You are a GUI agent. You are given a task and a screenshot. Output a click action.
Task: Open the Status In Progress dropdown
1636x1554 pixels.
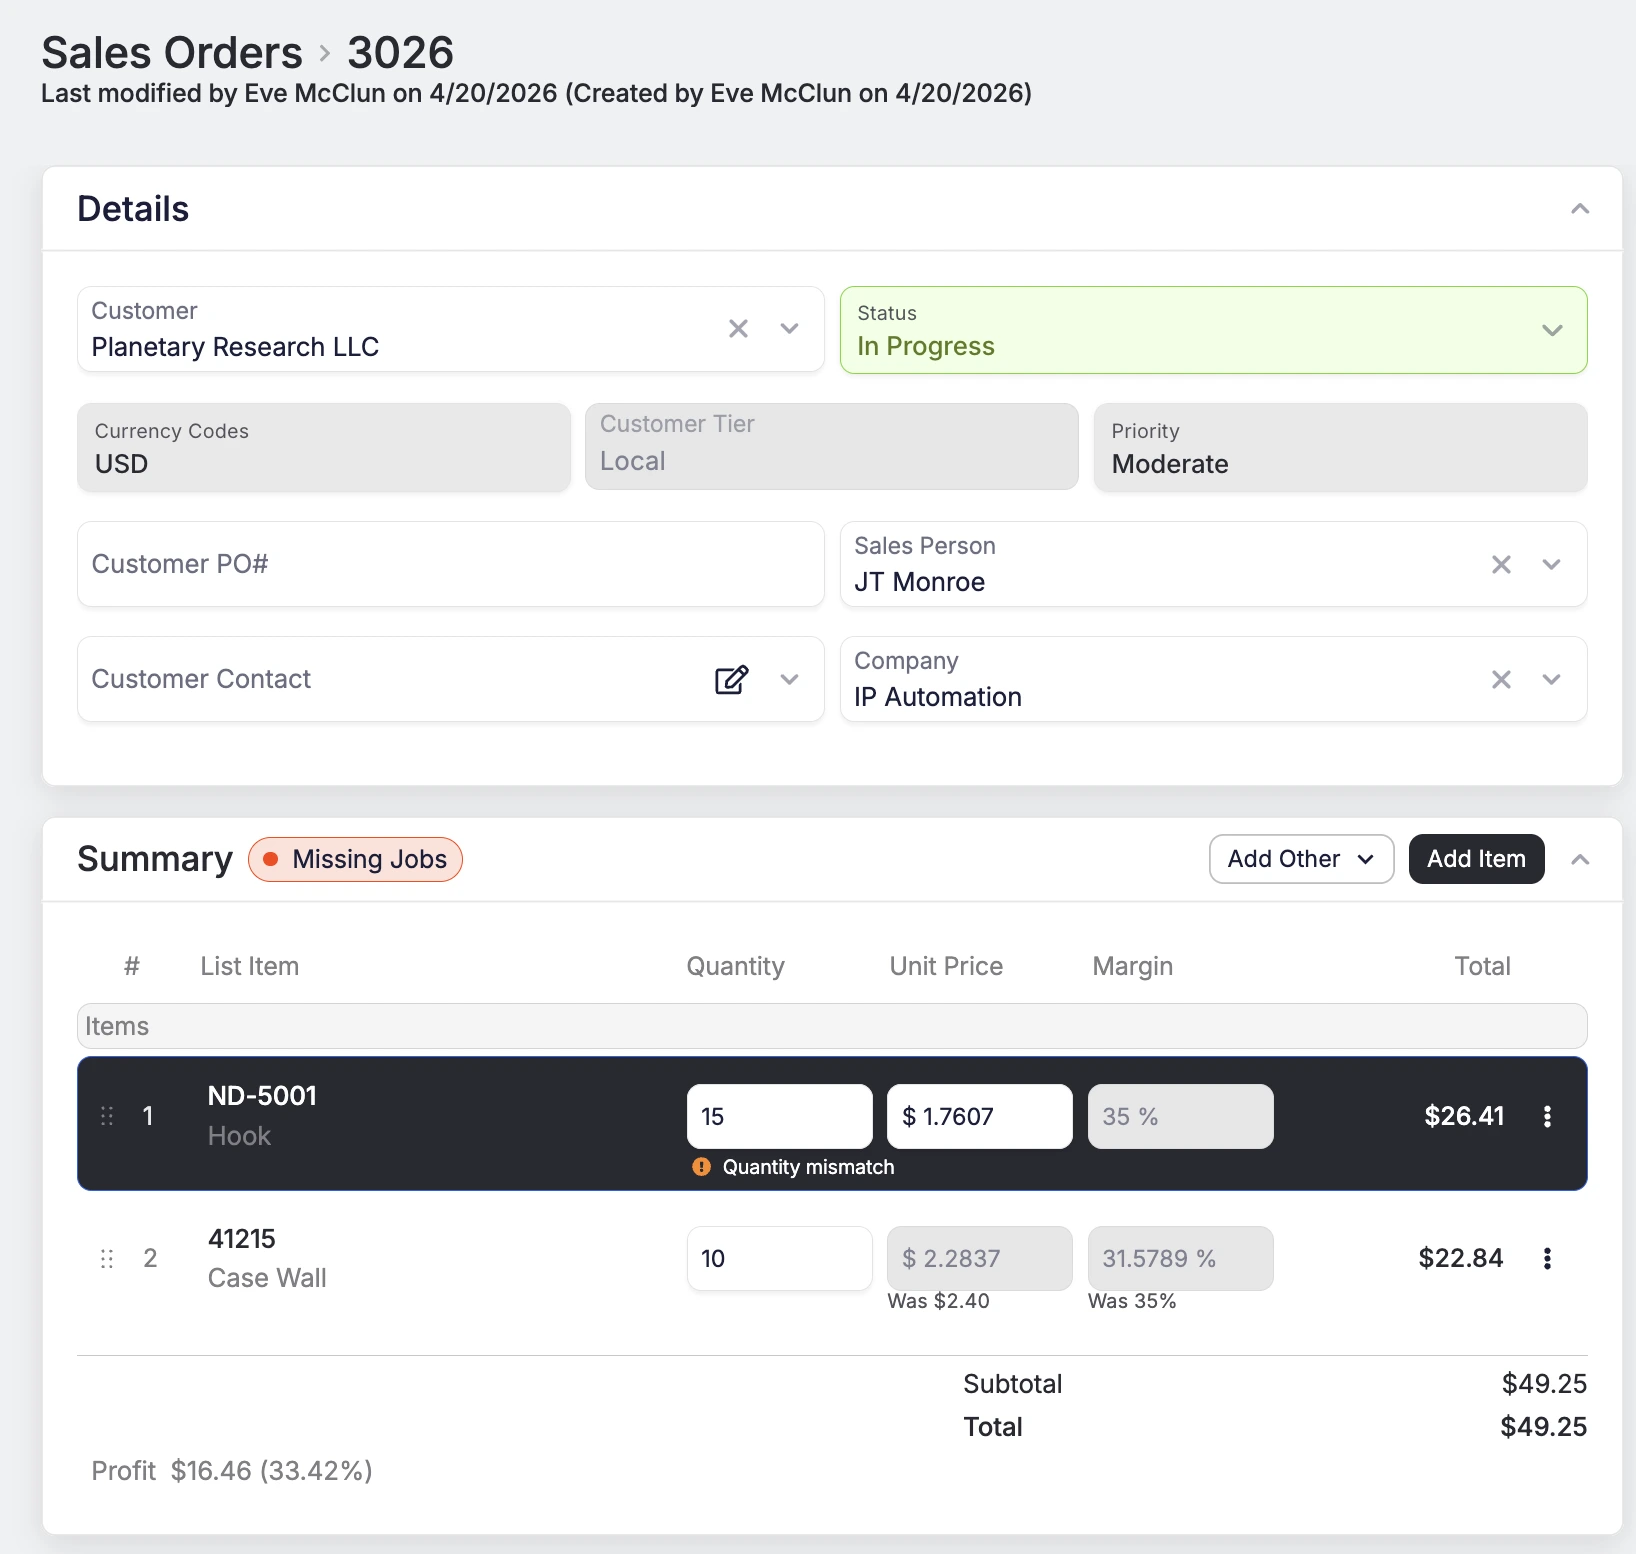pyautogui.click(x=1553, y=330)
